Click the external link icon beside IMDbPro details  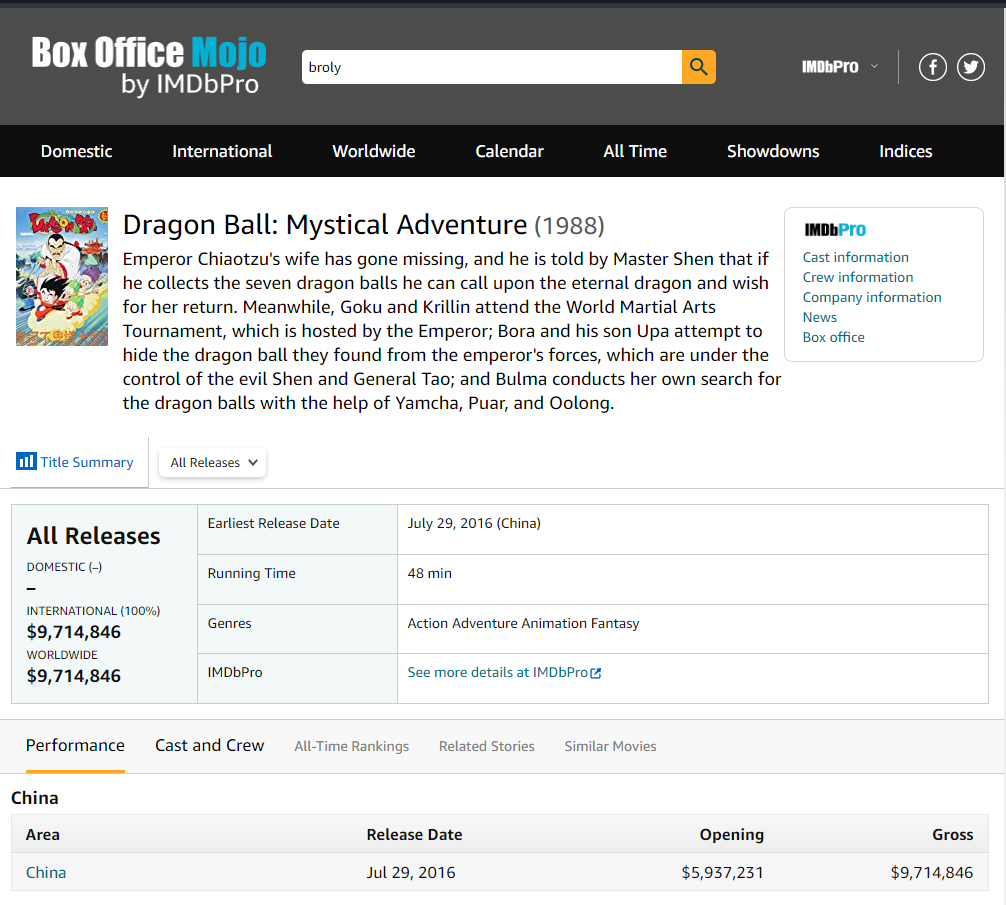596,673
